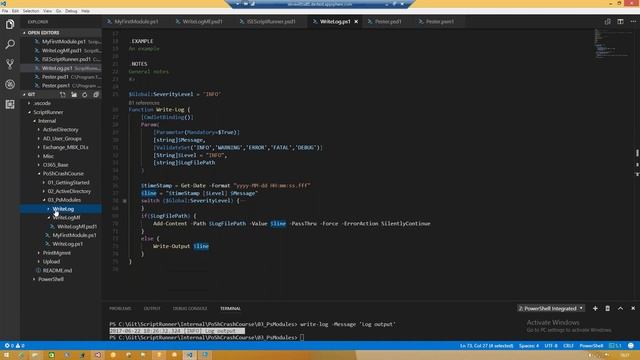This screenshot has width=640, height=360.
Task: Open Windows Start button on taskbar
Action: (x=6, y=355)
